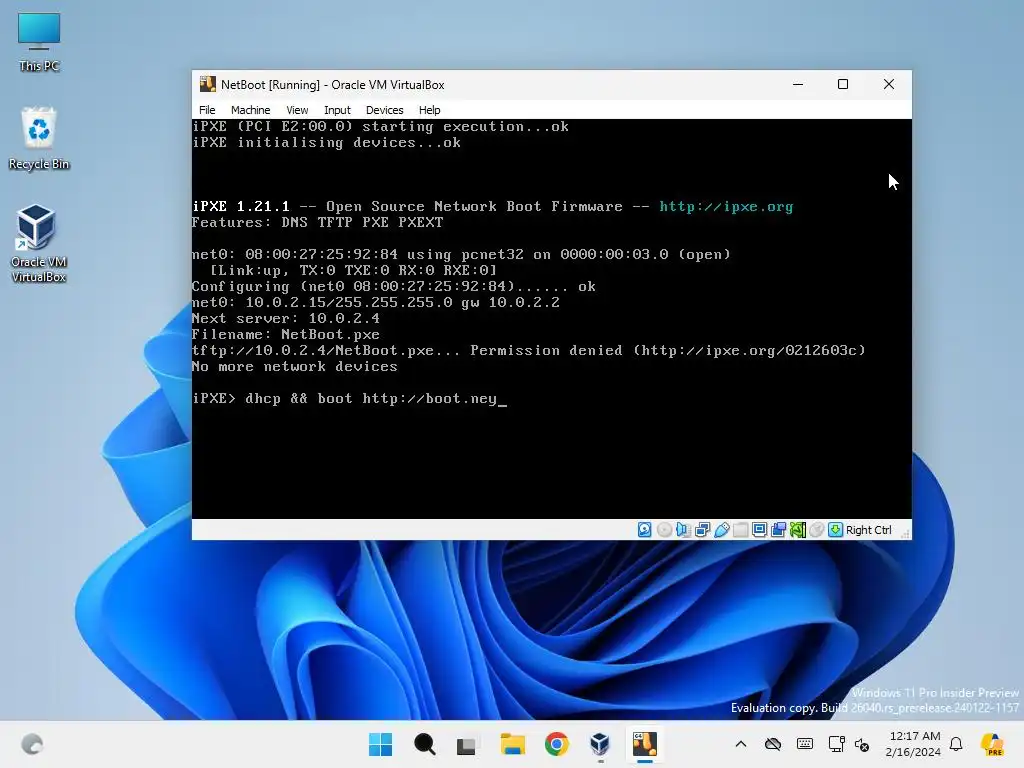
Task: Click the network adapters status icon
Action: click(x=702, y=530)
